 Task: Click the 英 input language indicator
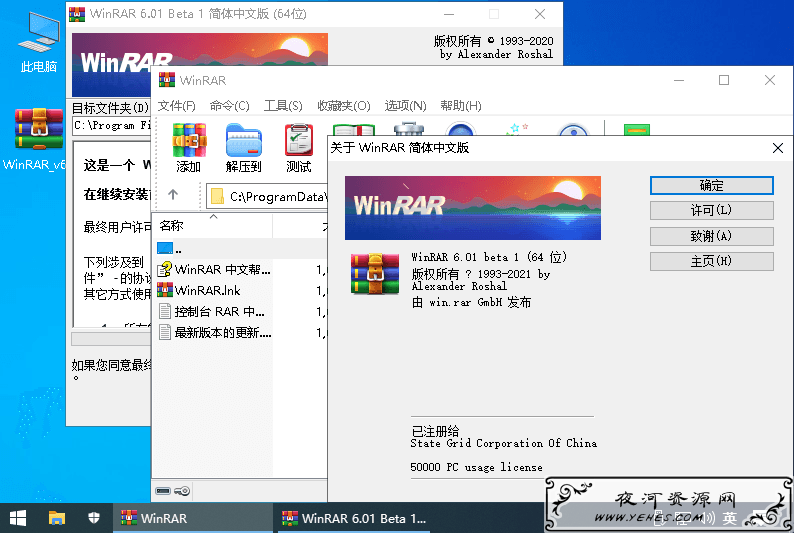(x=730, y=518)
